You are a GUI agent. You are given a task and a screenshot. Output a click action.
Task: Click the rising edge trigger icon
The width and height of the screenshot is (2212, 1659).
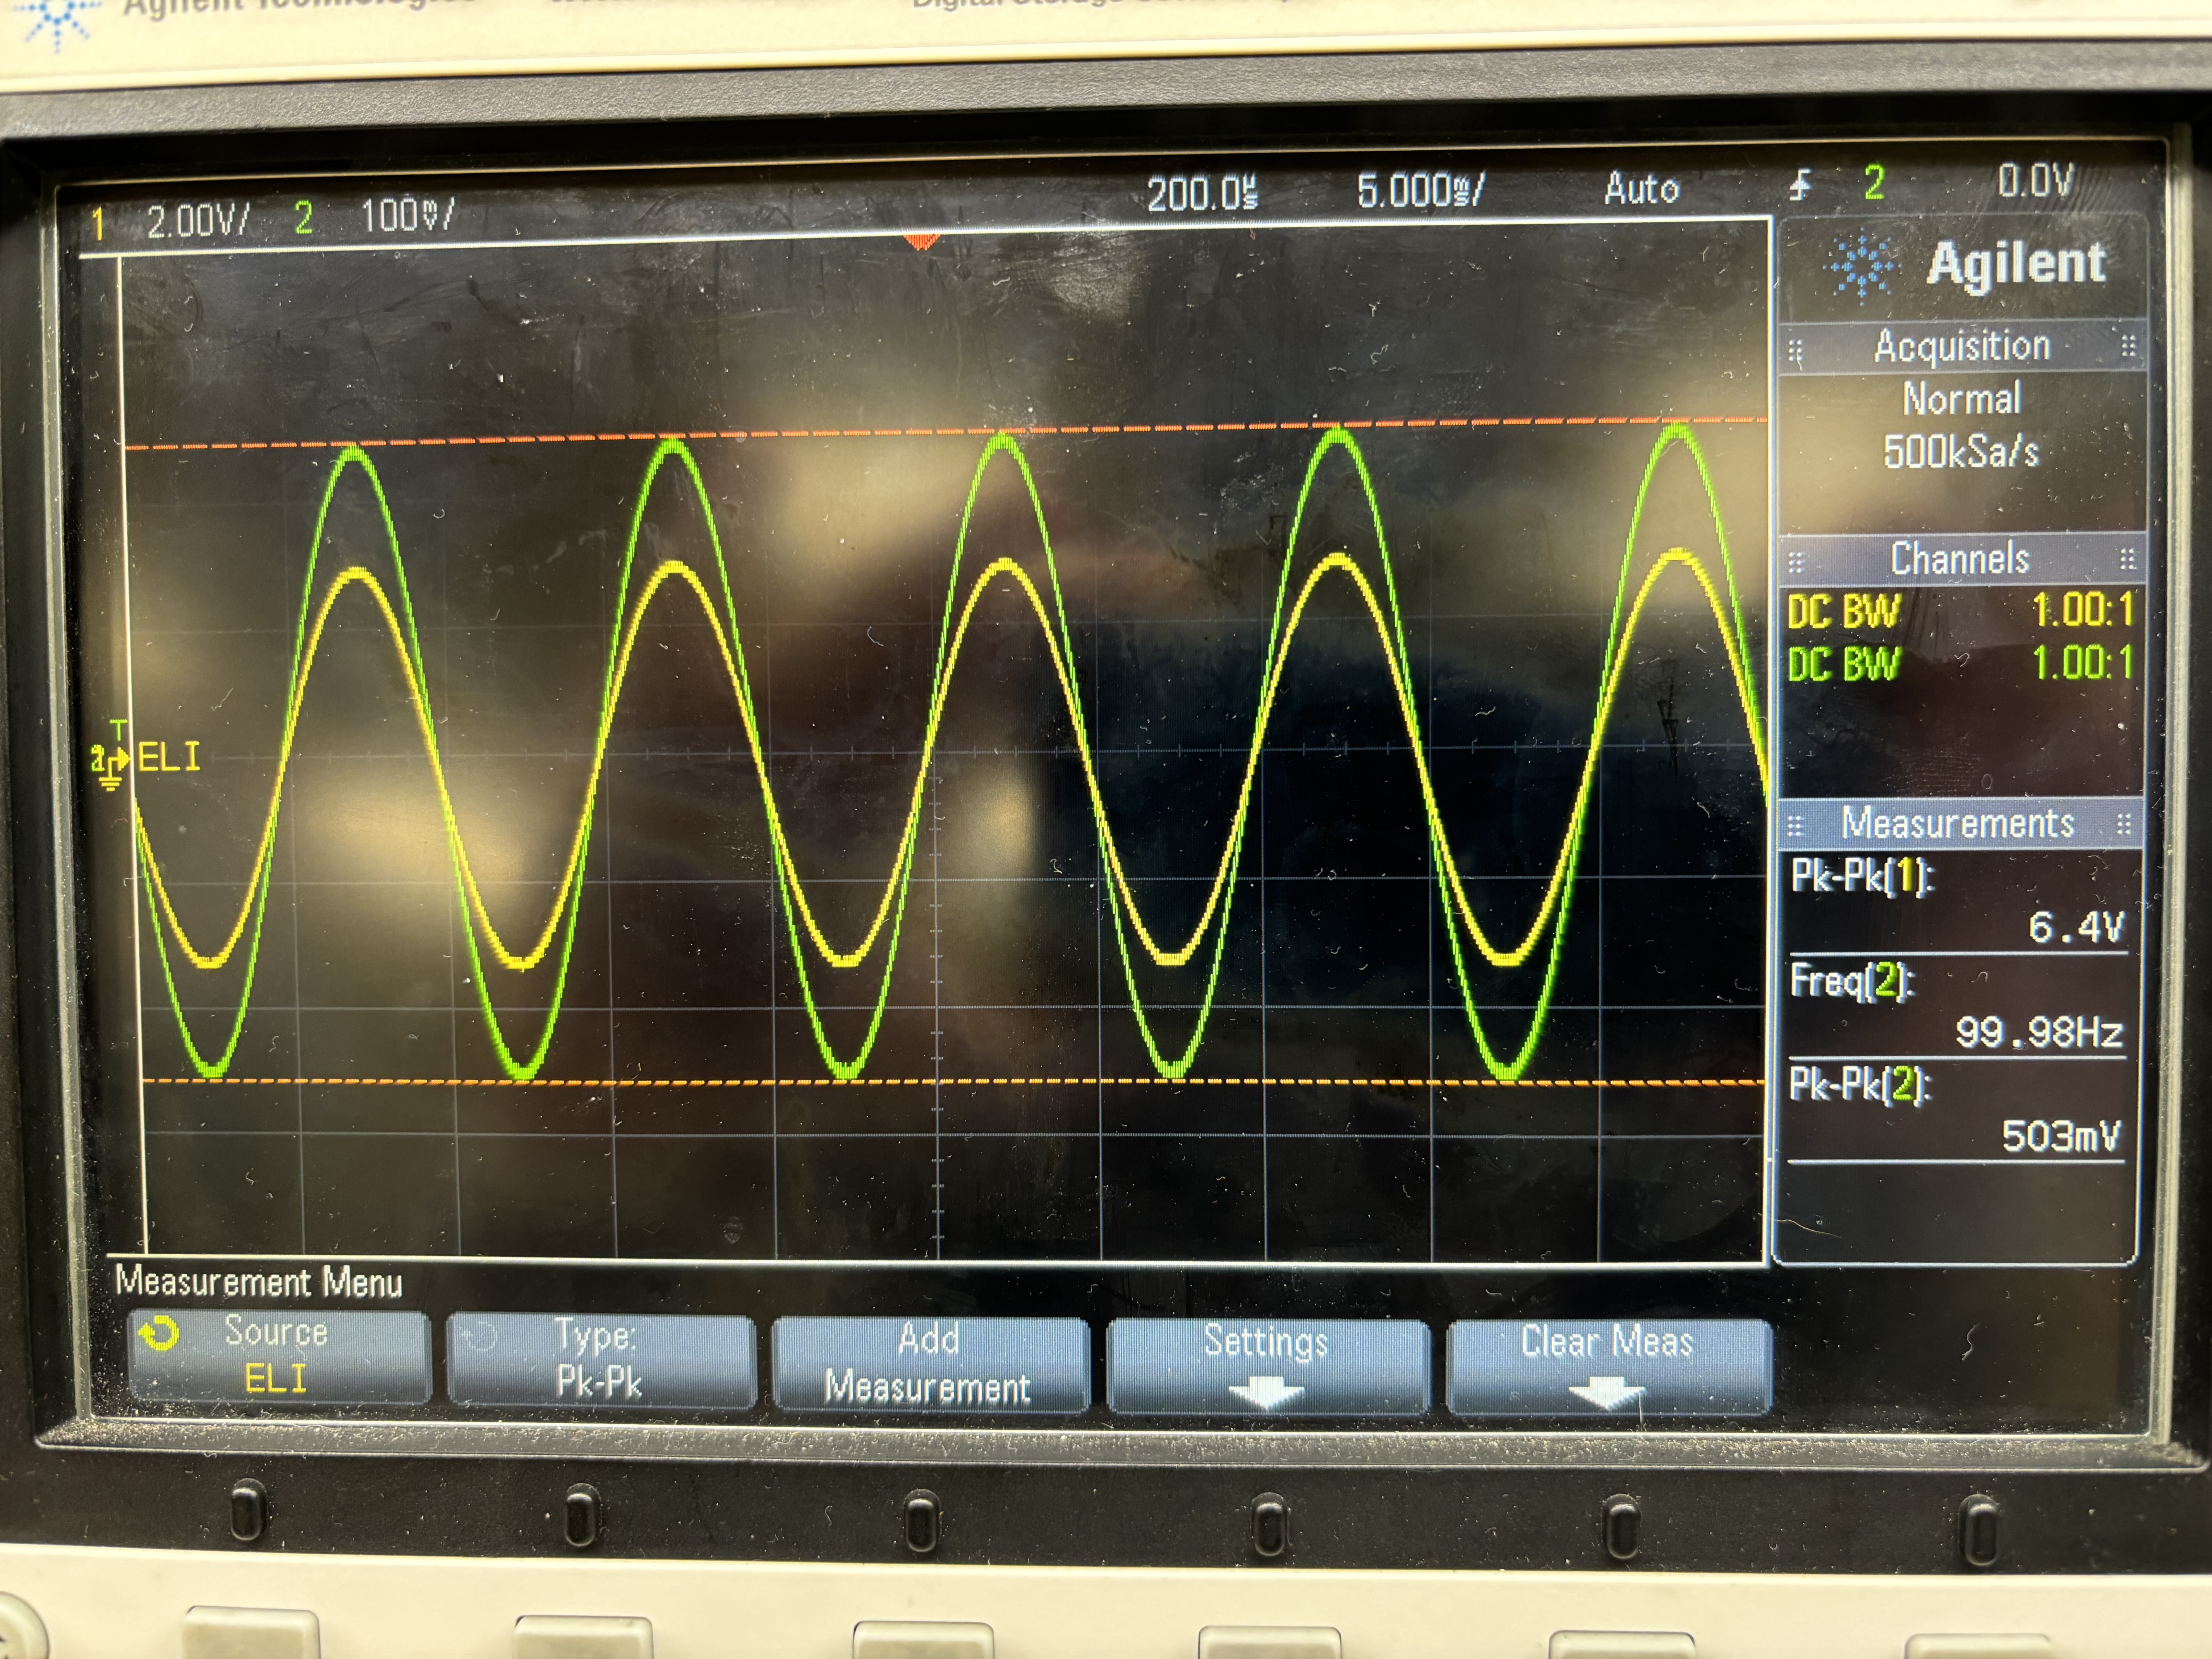click(1800, 185)
